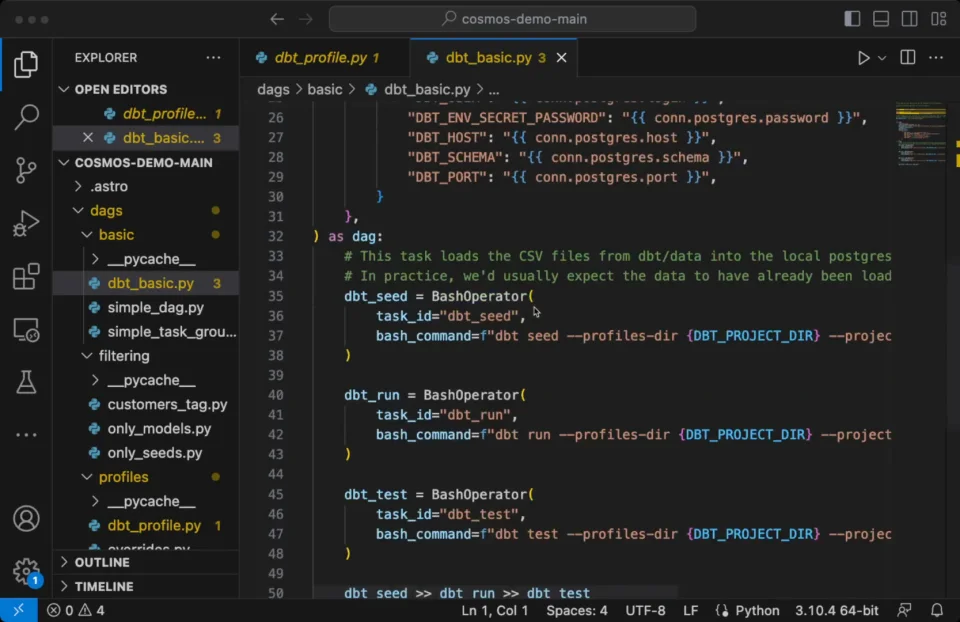Expand the .astro folder

(108, 186)
